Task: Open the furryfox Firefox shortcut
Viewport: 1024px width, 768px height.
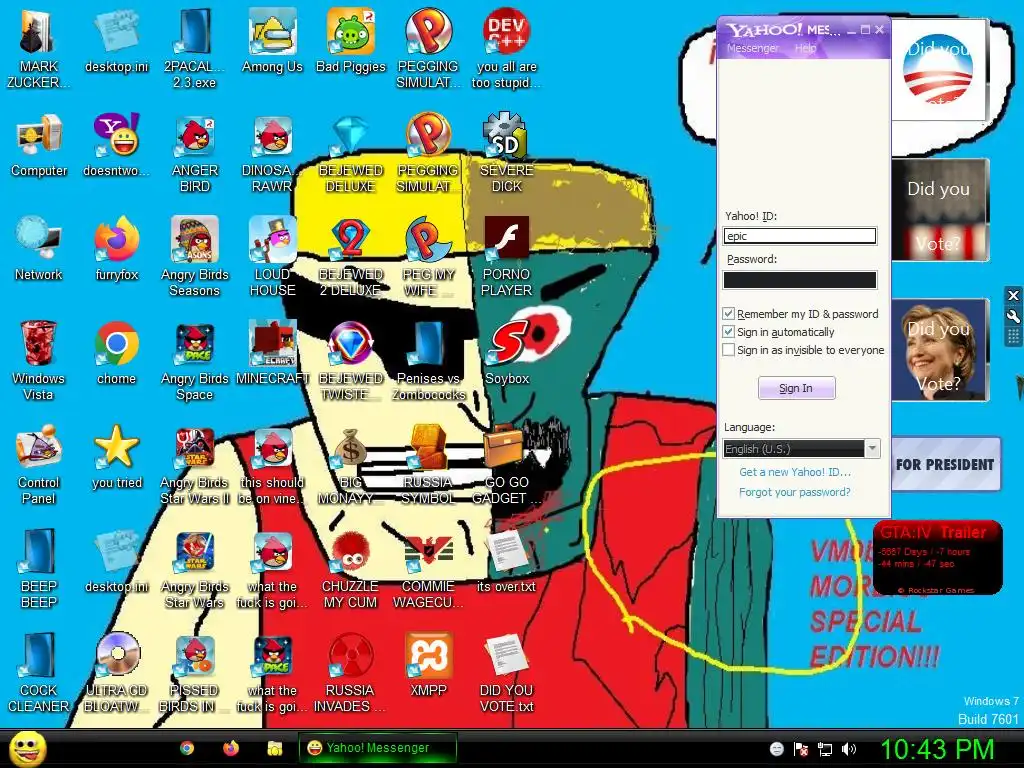Action: tap(116, 248)
